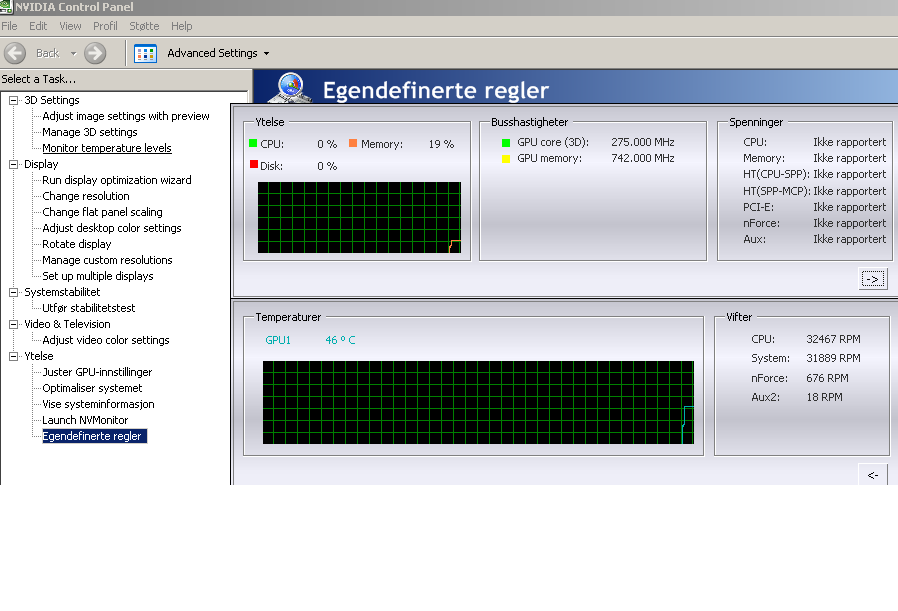Image resolution: width=898 pixels, height=611 pixels.
Task: Select Utfør stabilitetstest
Action: 89,308
